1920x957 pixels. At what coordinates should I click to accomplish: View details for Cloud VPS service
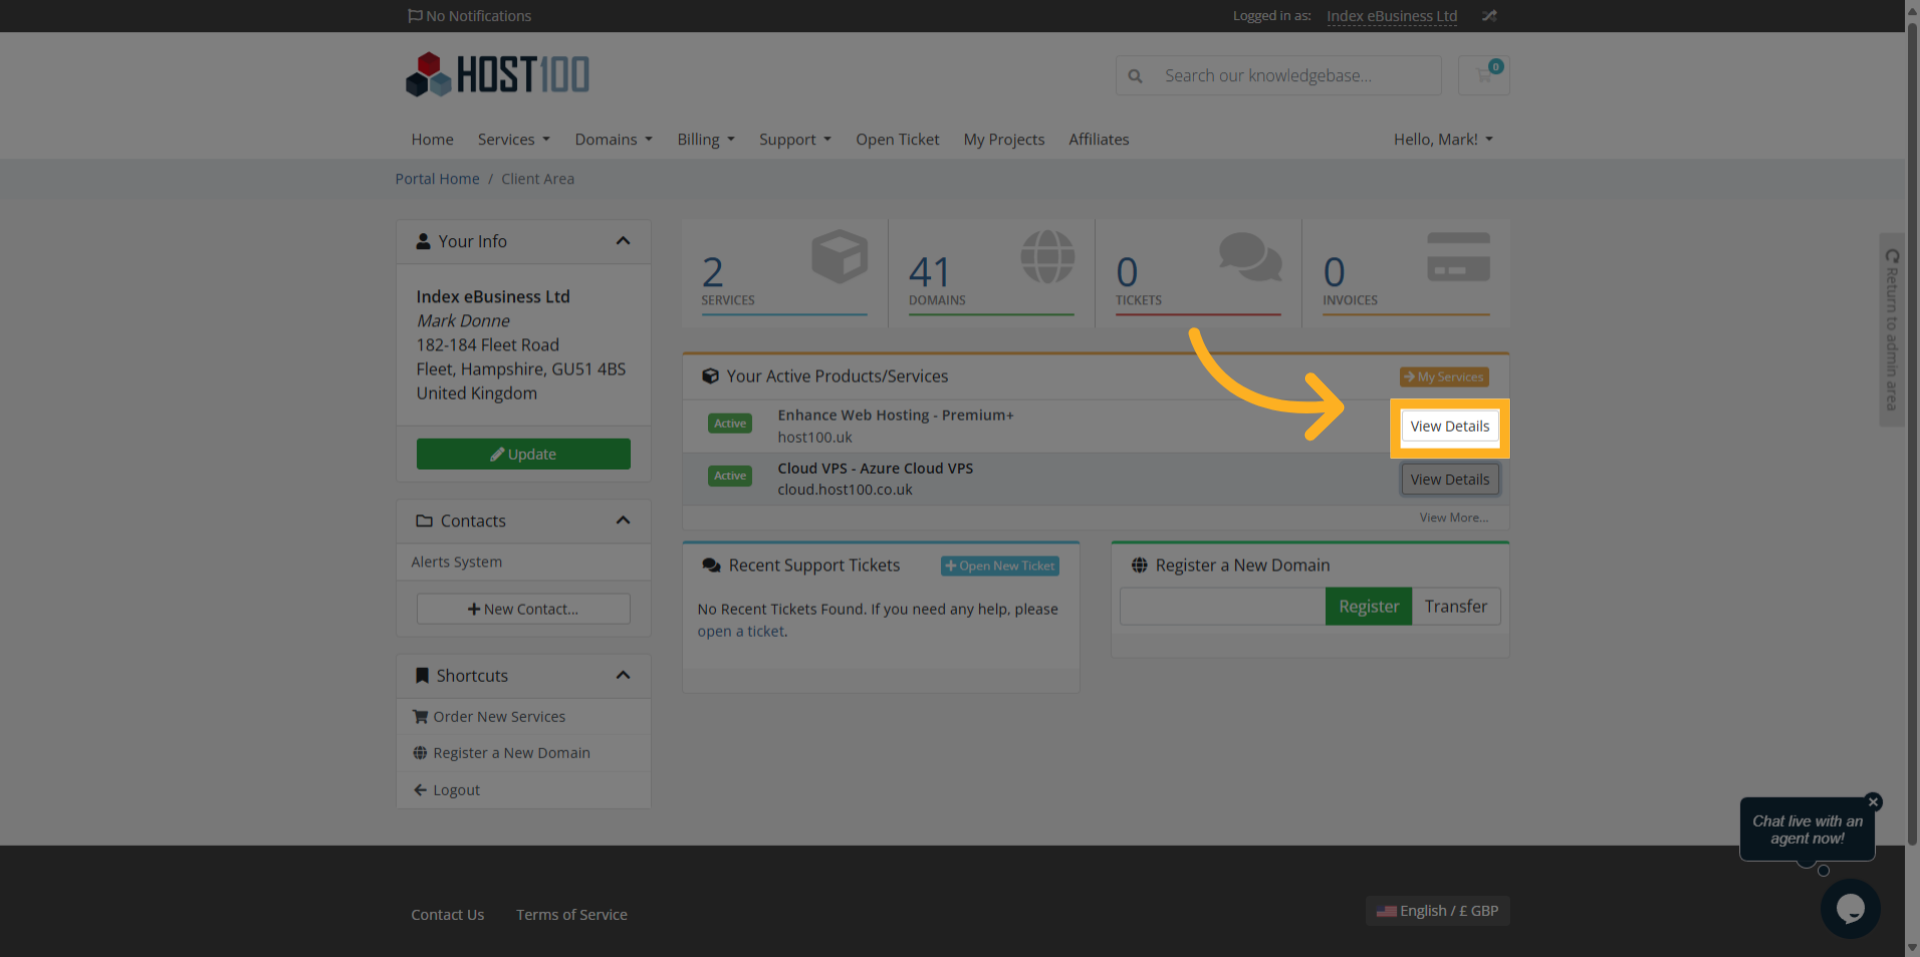pyautogui.click(x=1449, y=479)
